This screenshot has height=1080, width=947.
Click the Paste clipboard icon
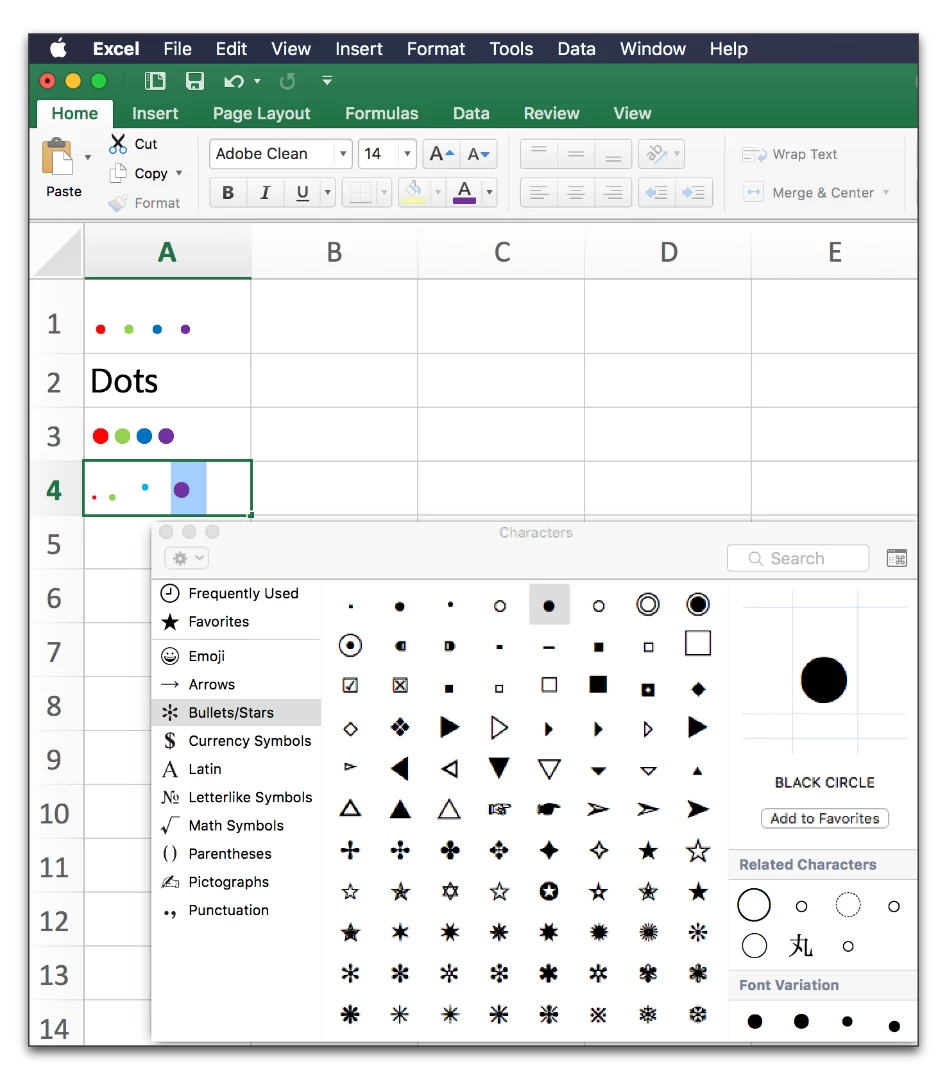coord(58,157)
